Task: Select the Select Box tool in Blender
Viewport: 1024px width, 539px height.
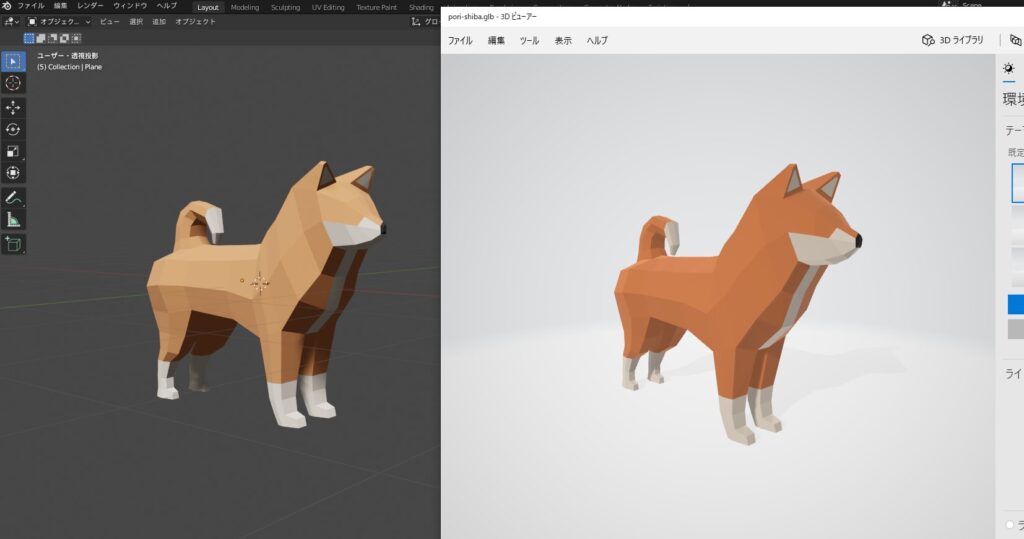Action: (14, 61)
